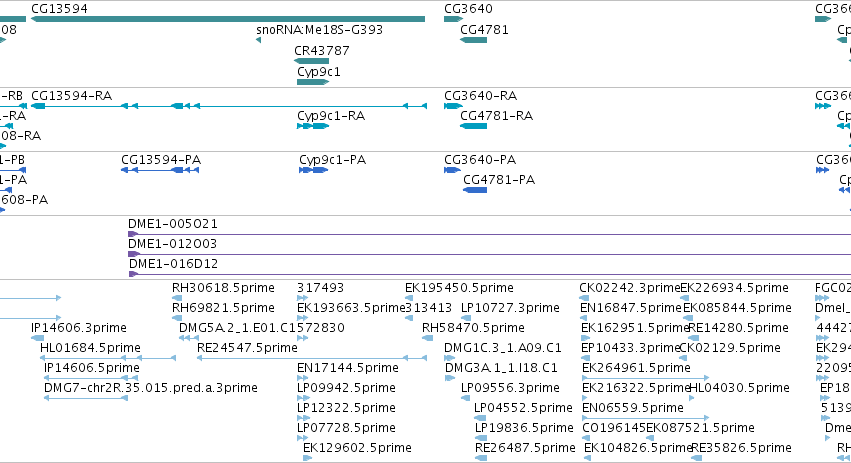Select the CG4781-PA coding bar
Viewport: 851px width, 463px height.
[x=475, y=190]
